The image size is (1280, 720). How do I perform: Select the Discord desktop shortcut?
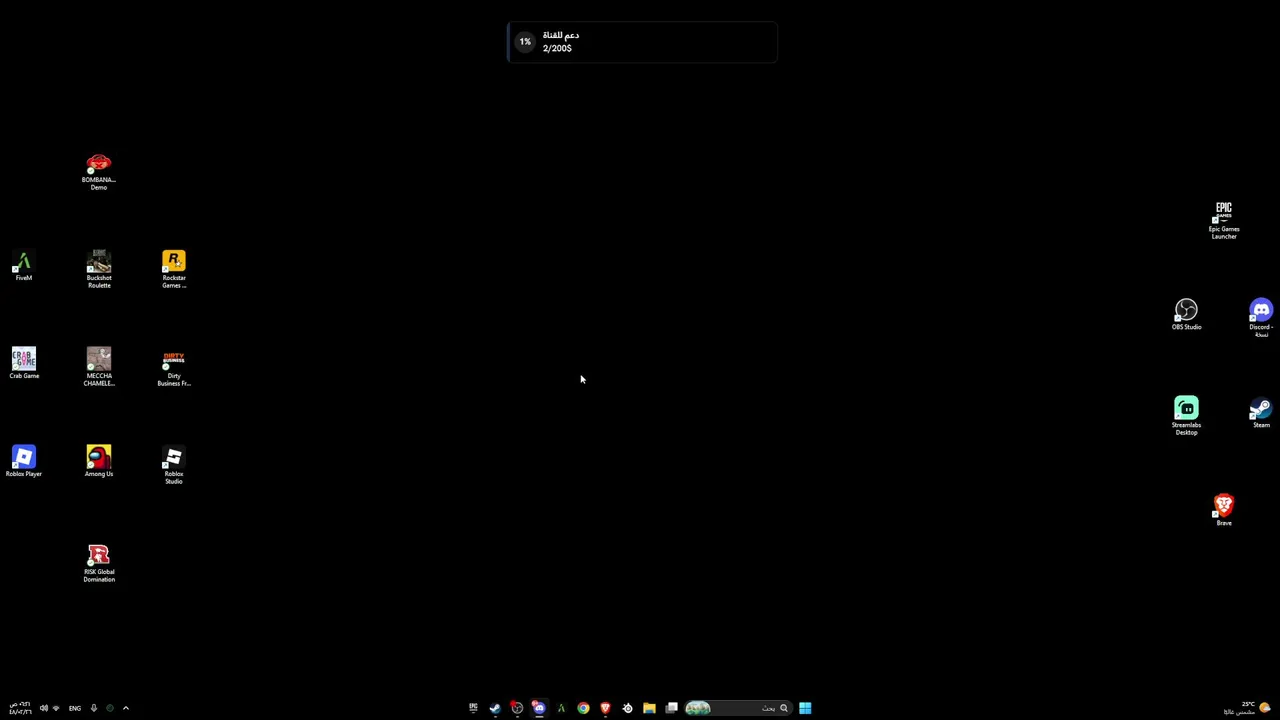click(1261, 319)
